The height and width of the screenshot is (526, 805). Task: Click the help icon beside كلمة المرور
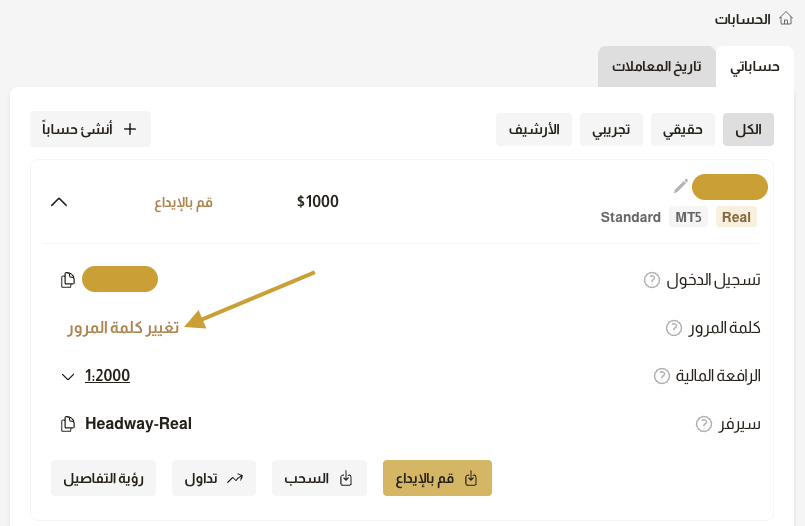[x=674, y=328]
